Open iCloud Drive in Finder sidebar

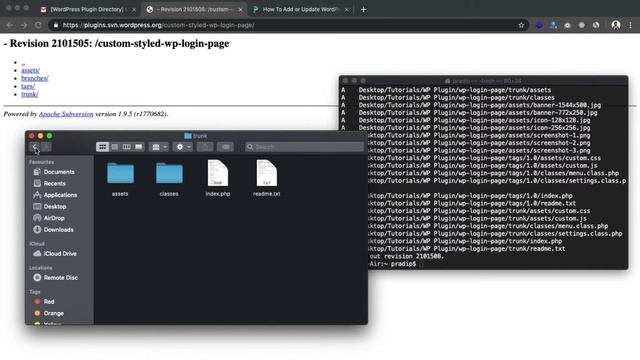[60, 253]
